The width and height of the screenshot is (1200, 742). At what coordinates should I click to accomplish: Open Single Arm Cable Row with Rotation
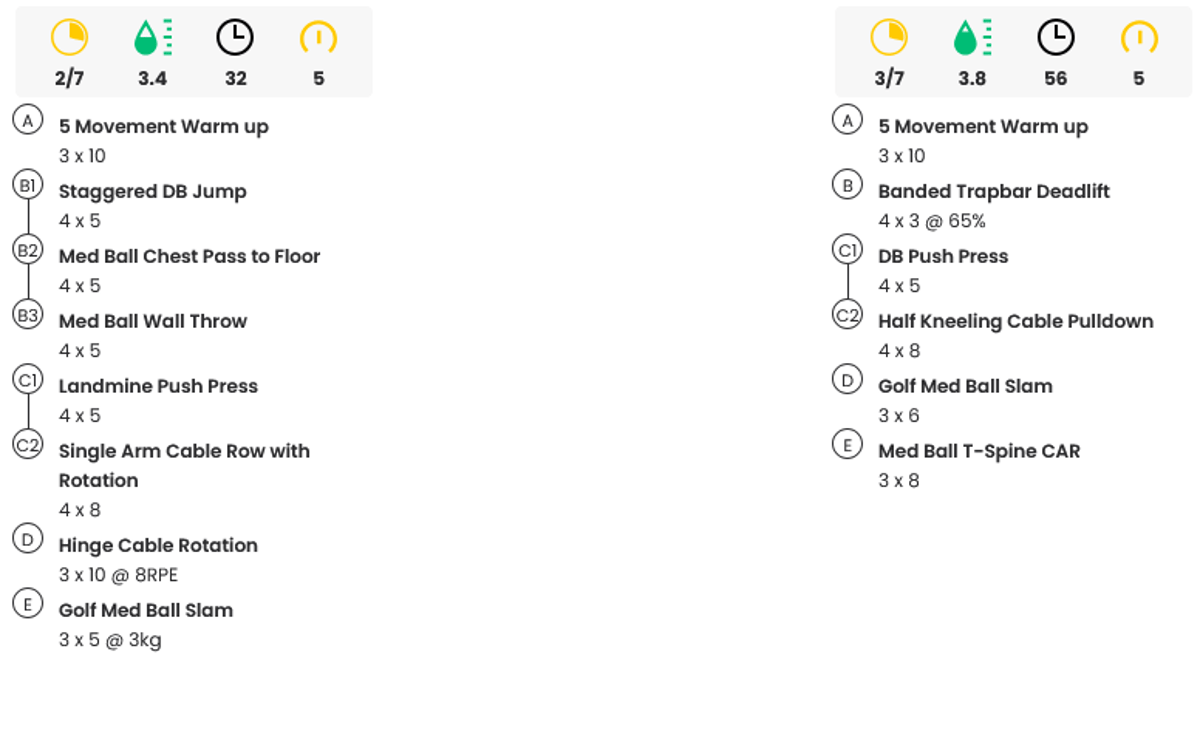coord(184,452)
